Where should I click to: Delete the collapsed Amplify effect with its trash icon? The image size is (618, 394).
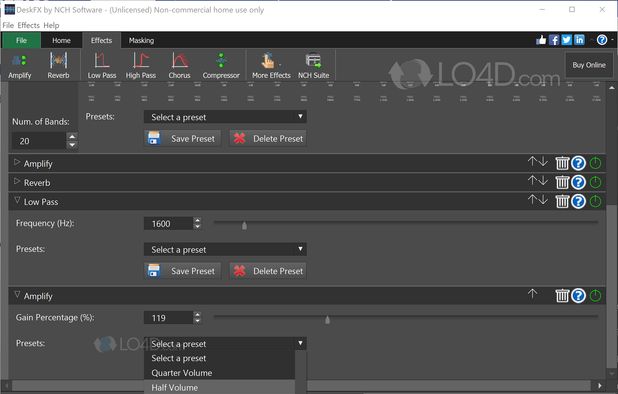(x=562, y=163)
